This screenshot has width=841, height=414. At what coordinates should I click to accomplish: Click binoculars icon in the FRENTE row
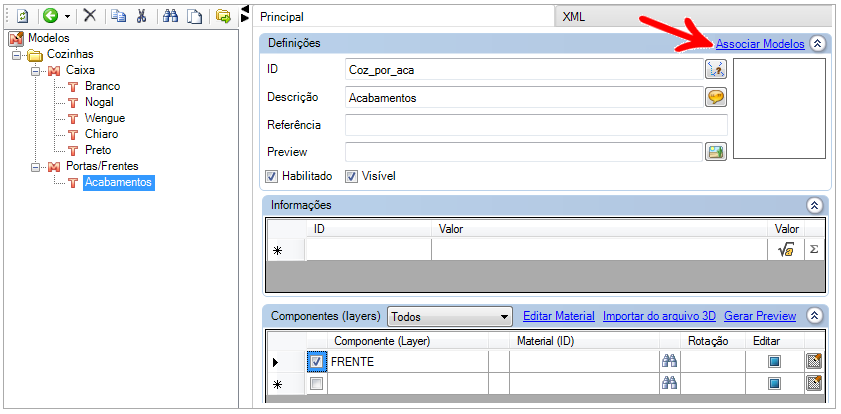[669, 361]
